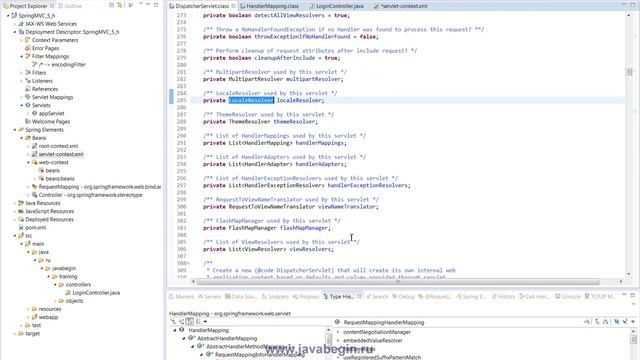Screen dimensions: 640x360
Task: Click the AbstractHandlerMapping class icon
Action: (x=191, y=338)
